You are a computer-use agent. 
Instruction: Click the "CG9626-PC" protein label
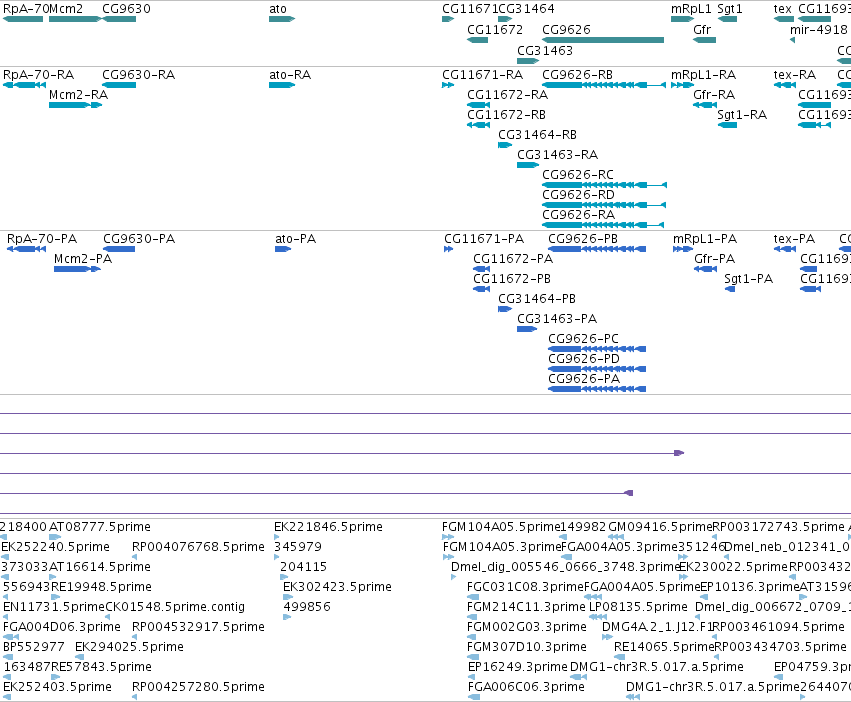[x=583, y=338]
